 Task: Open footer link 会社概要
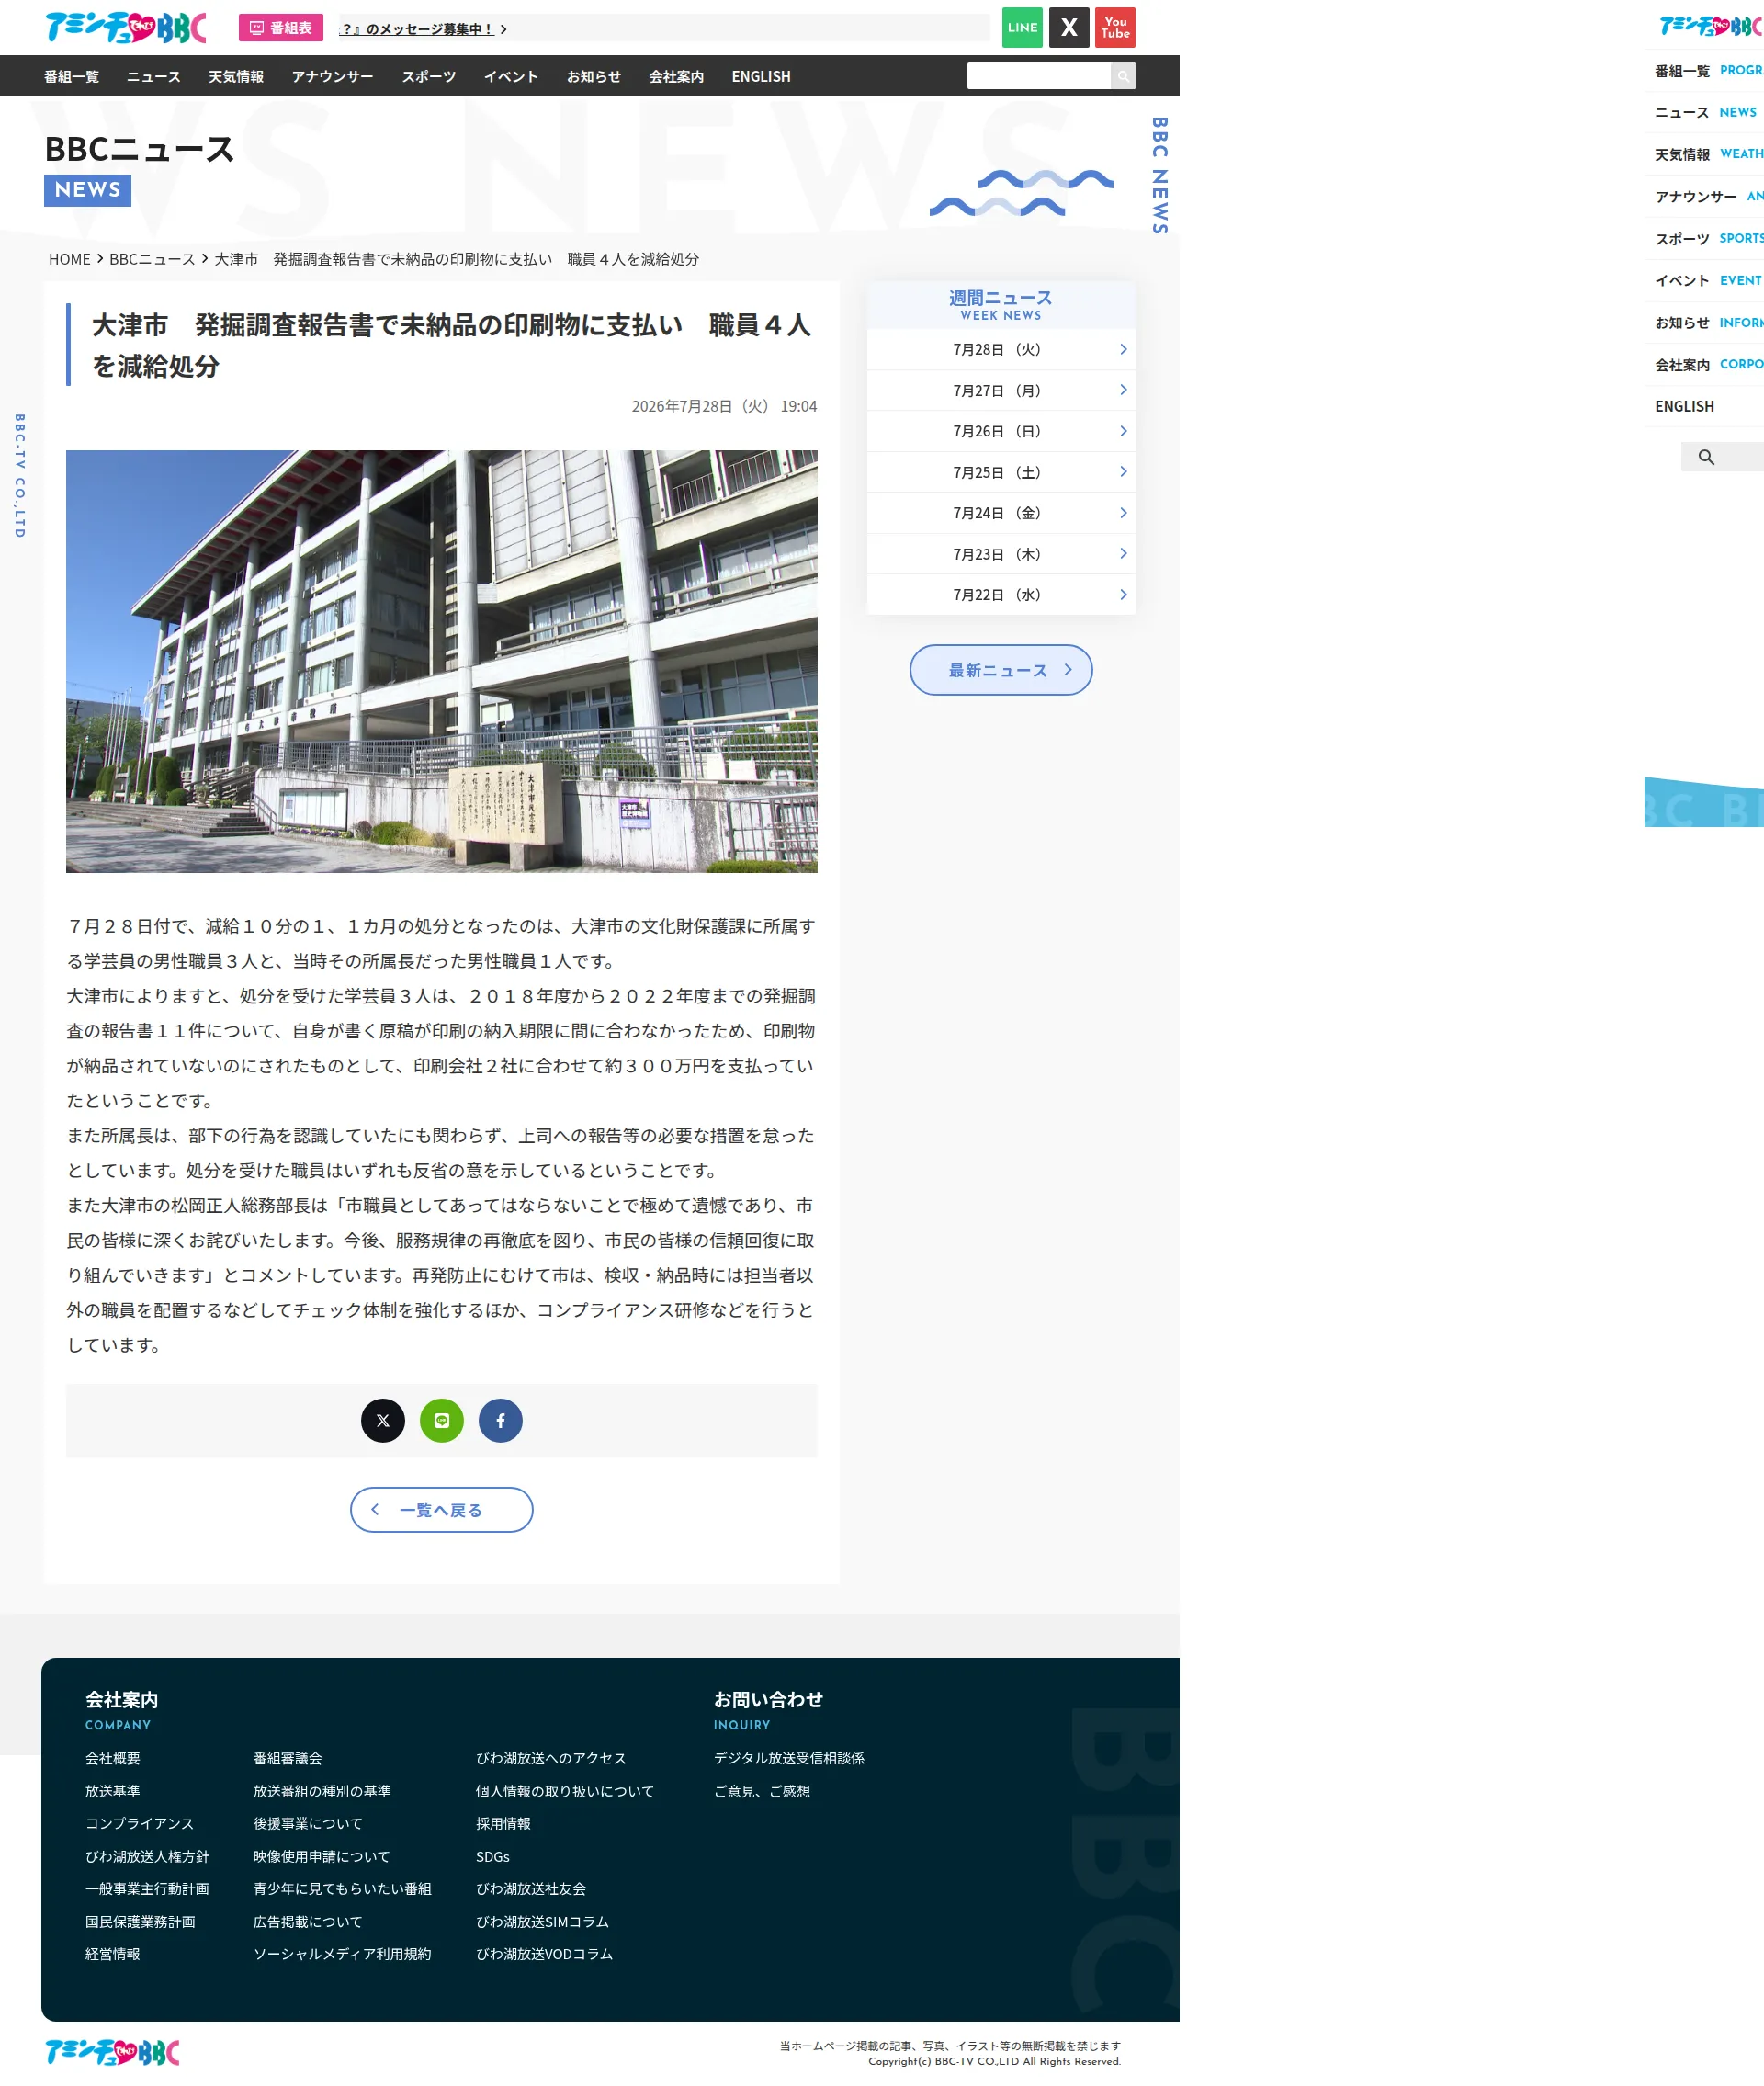coord(113,1758)
